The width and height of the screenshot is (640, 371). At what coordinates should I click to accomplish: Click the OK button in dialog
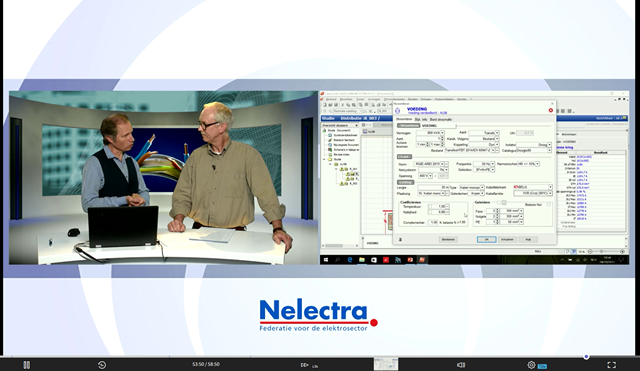tap(487, 240)
